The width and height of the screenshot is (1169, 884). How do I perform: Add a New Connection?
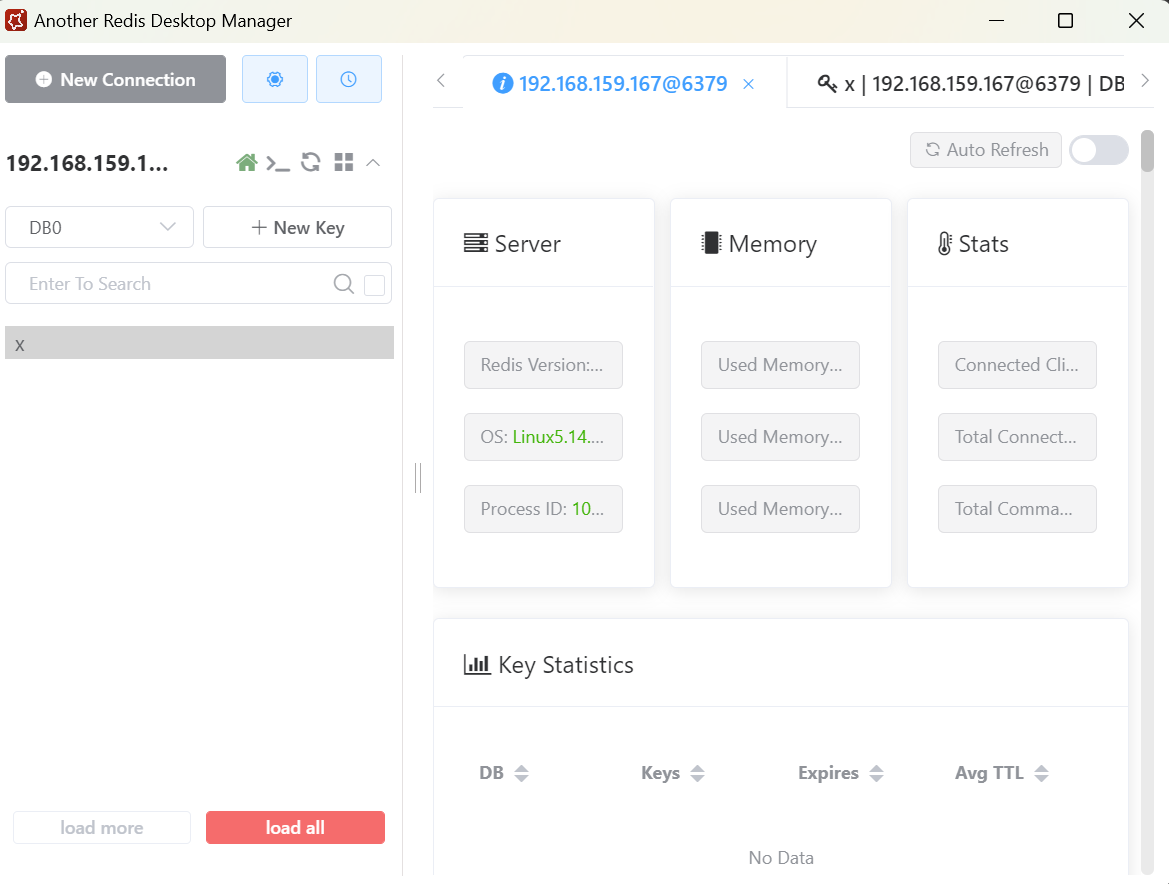click(x=116, y=79)
